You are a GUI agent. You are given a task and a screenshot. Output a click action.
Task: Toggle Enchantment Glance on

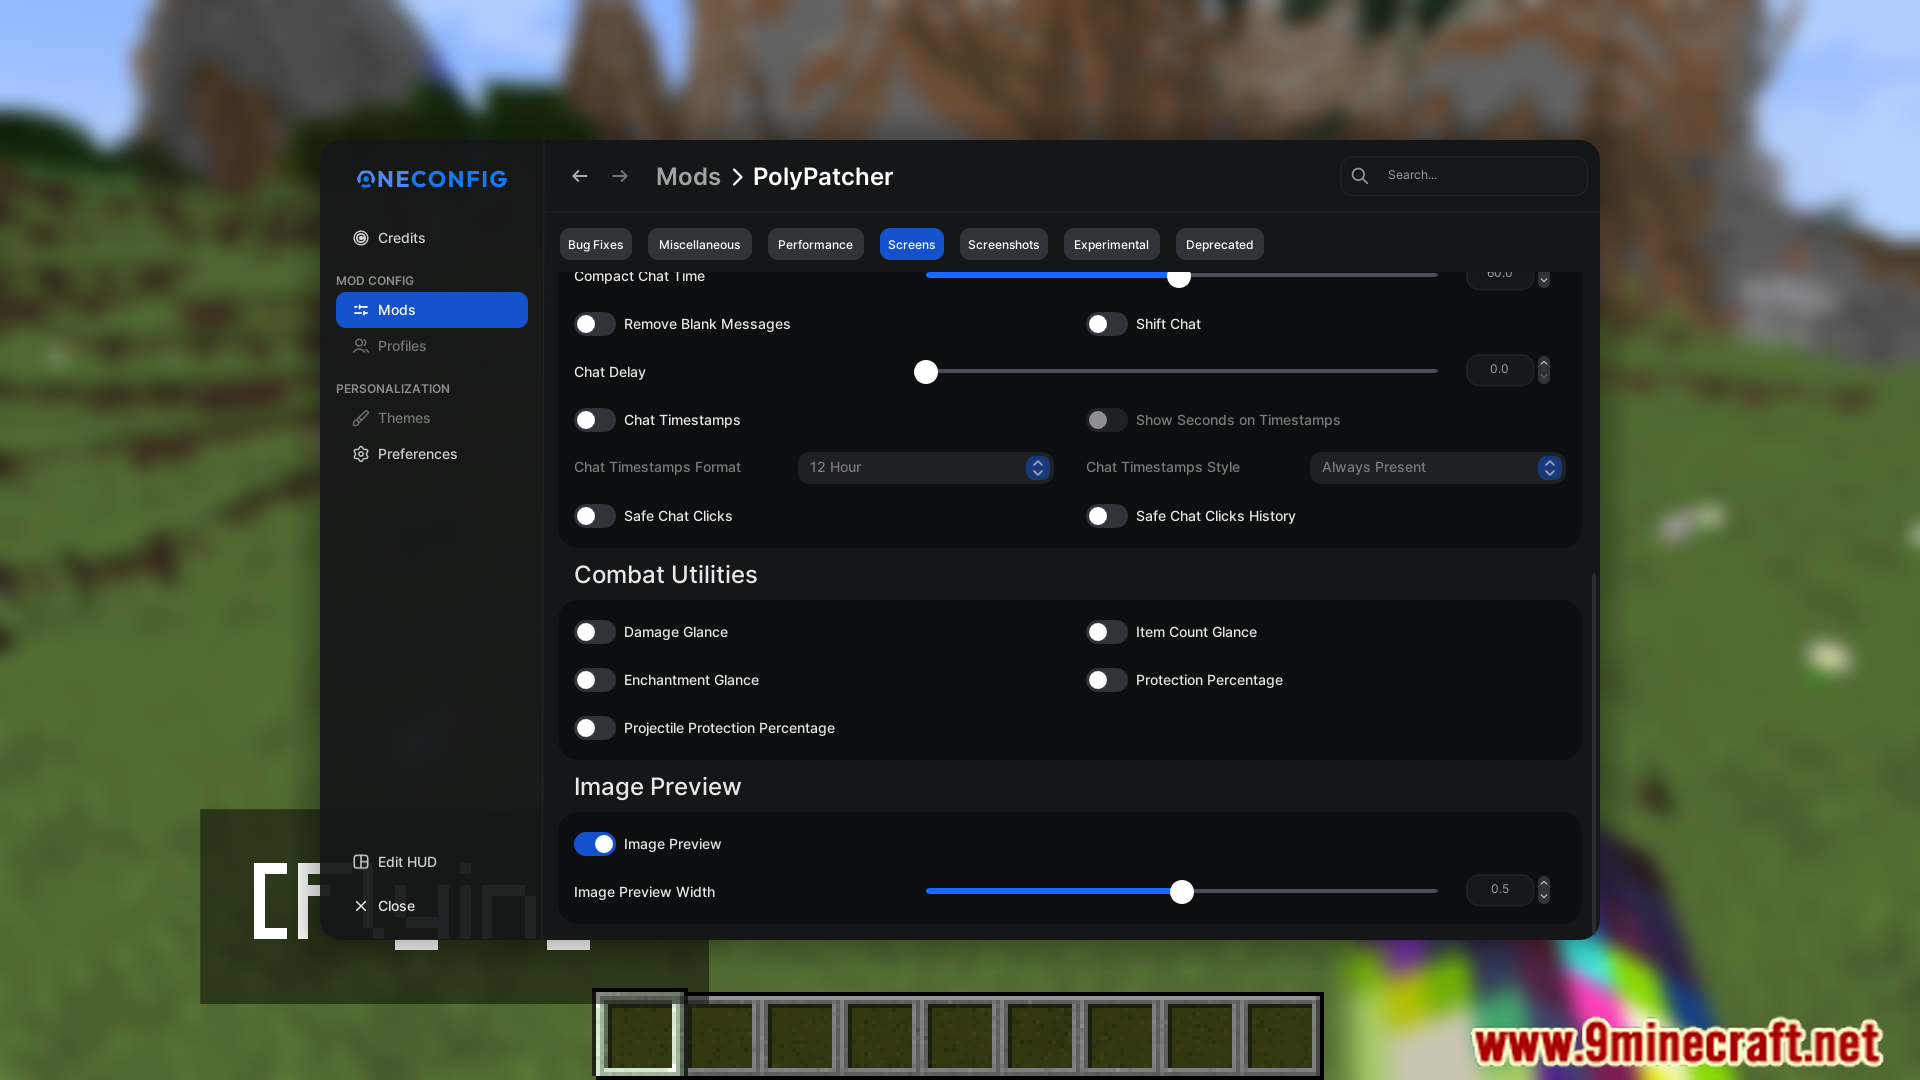tap(595, 680)
